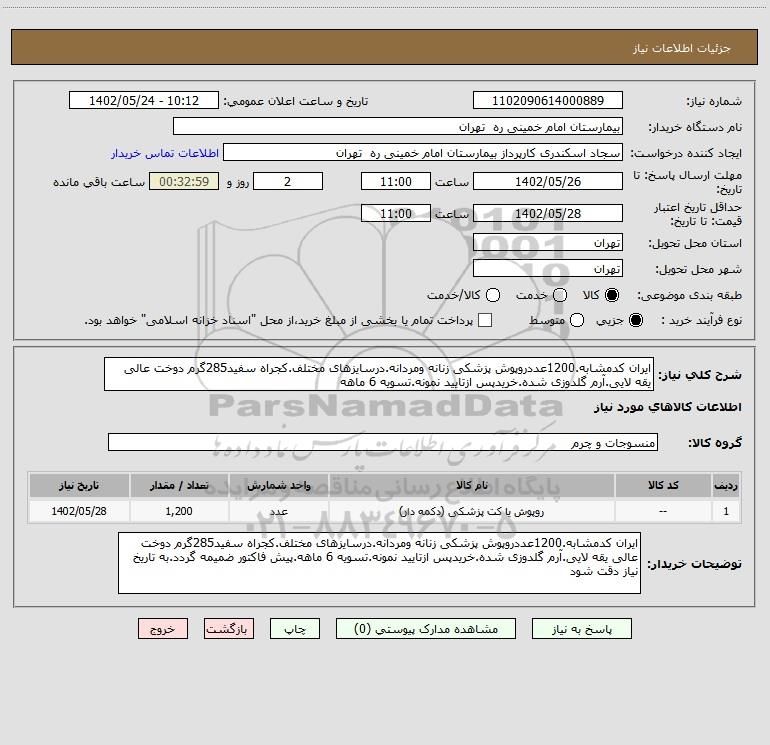Click the remaining days field showing 2
This screenshot has width=770, height=745.
[x=288, y=182]
